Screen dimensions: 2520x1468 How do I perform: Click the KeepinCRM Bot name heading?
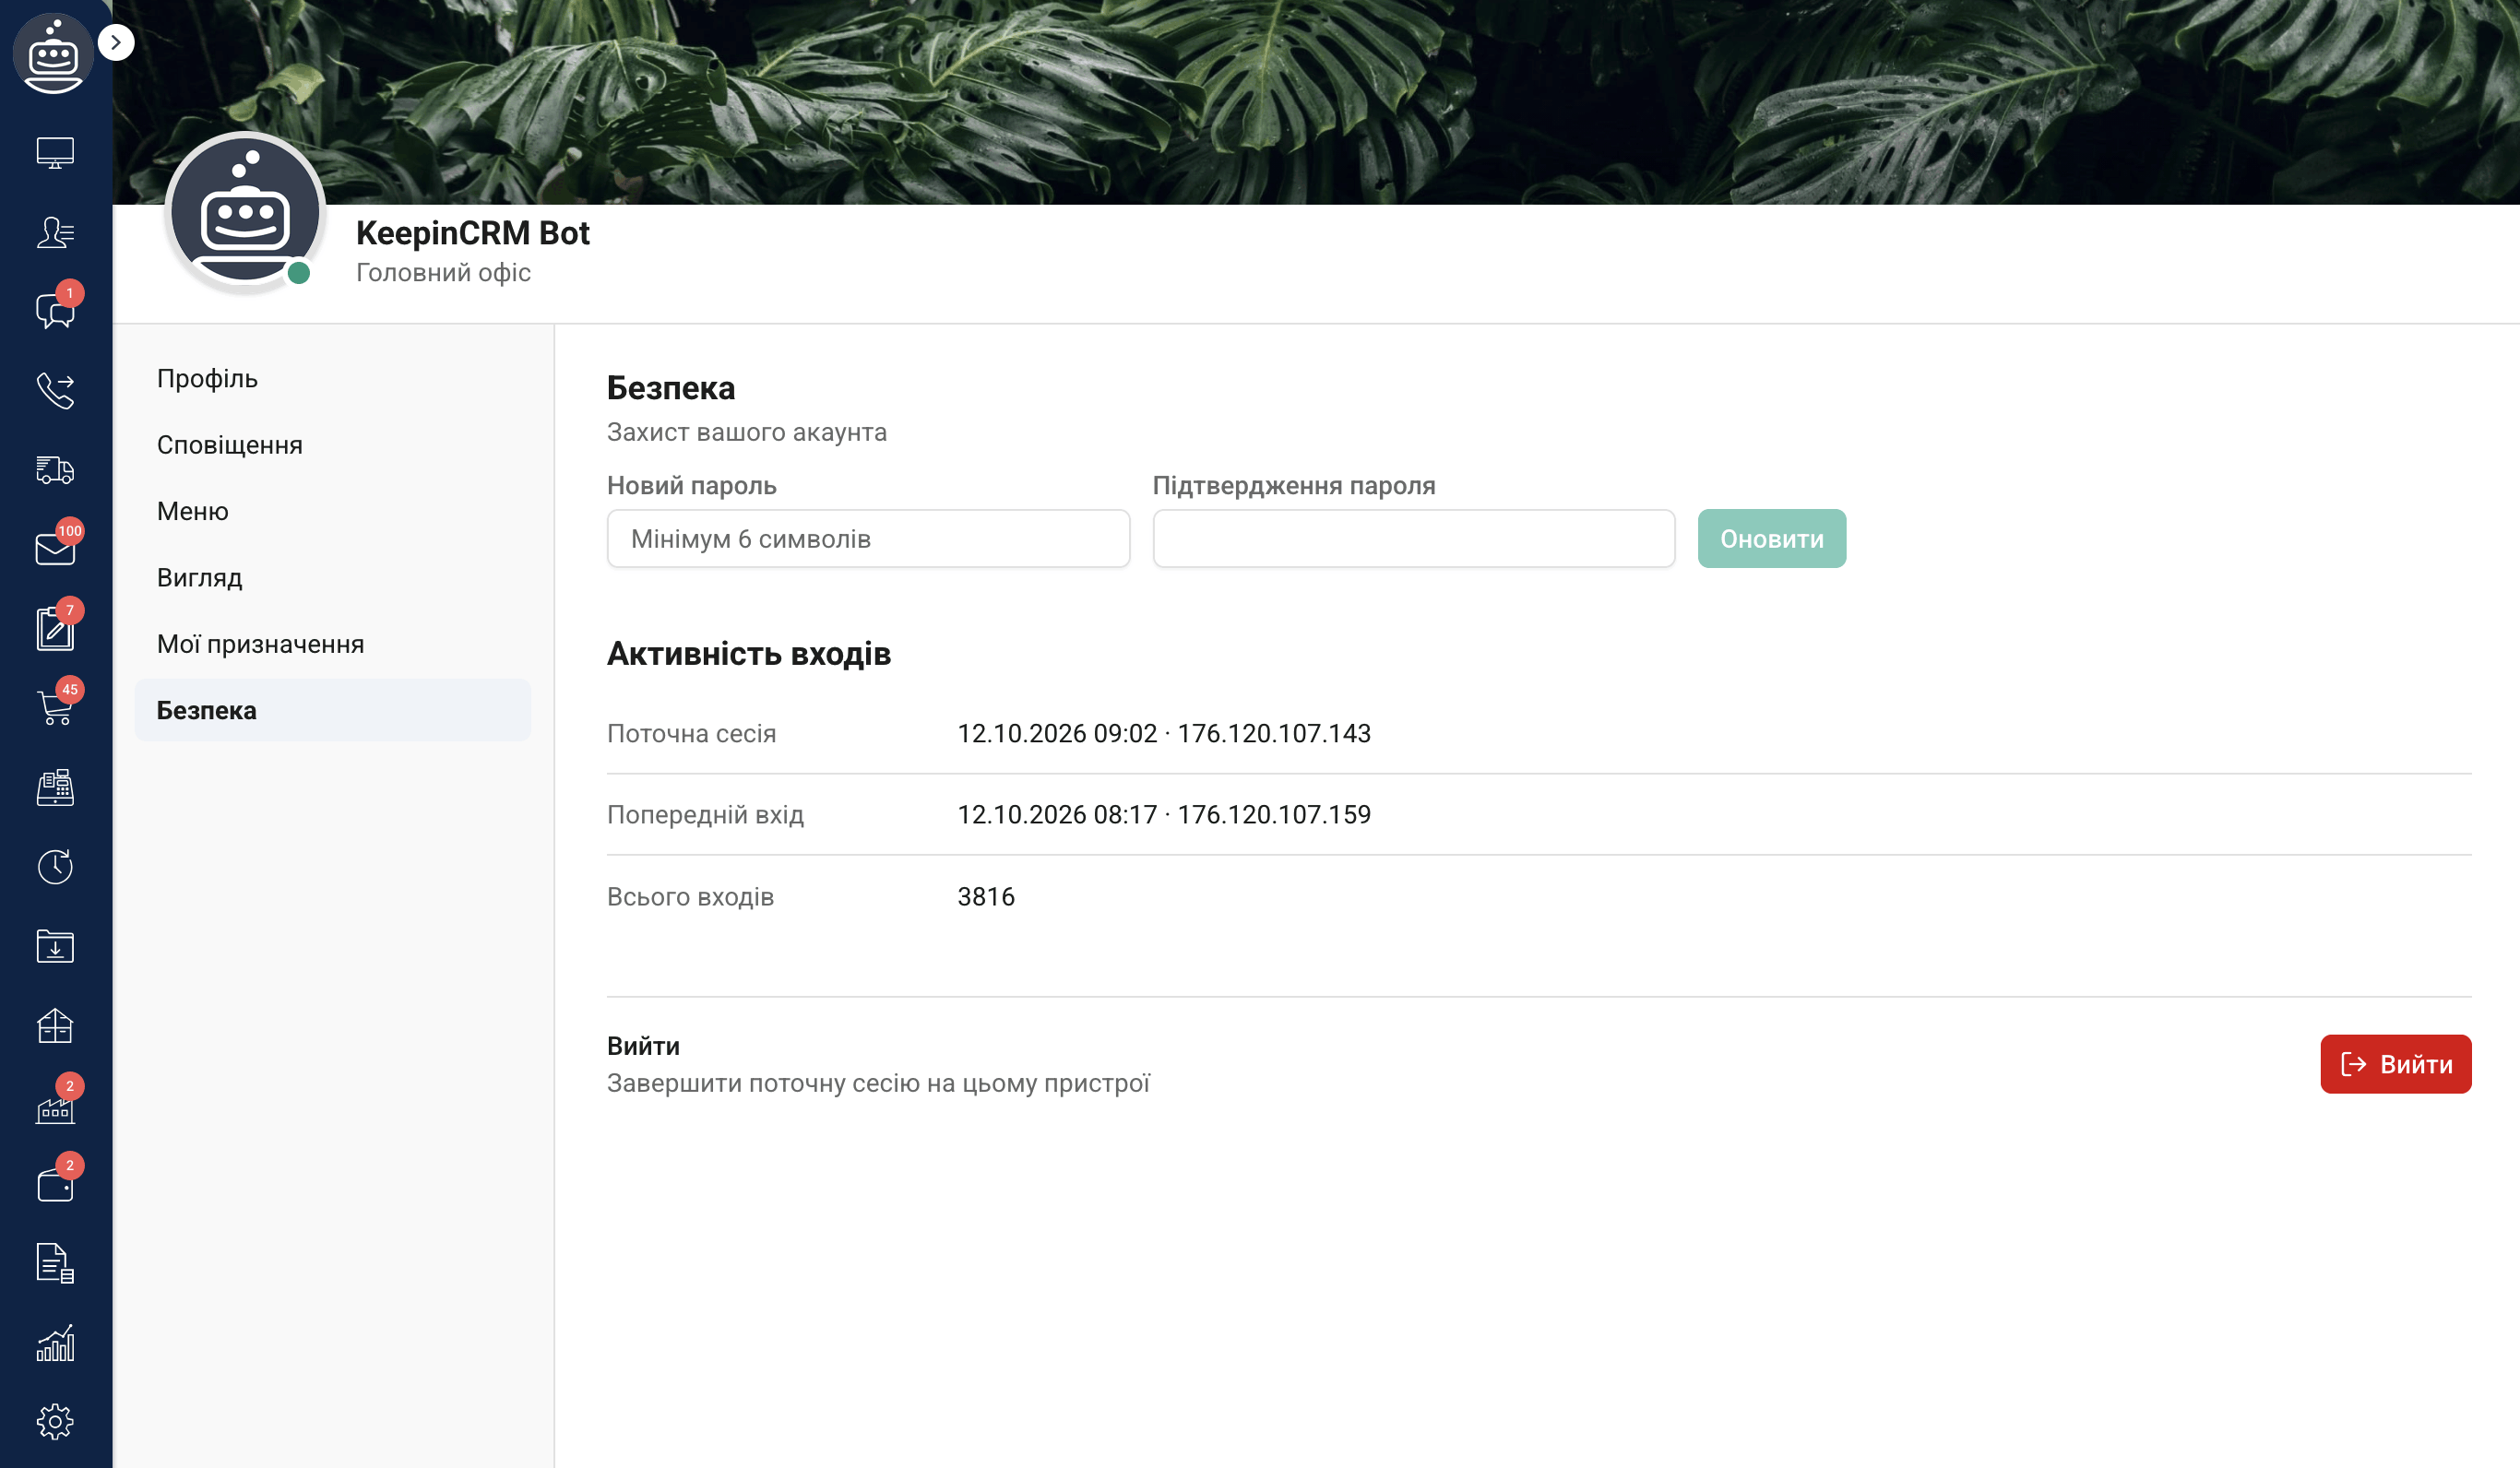(473, 233)
